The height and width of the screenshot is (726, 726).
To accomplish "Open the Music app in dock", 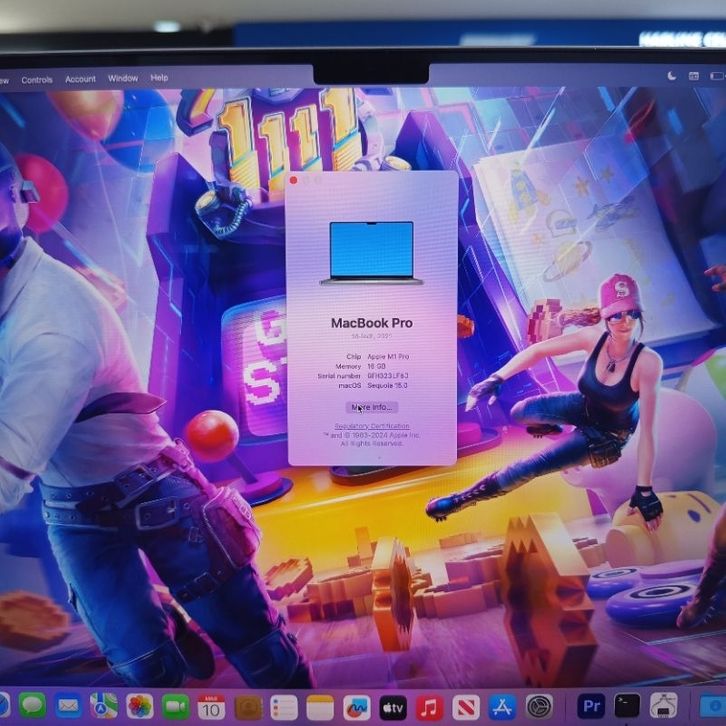I will [430, 707].
